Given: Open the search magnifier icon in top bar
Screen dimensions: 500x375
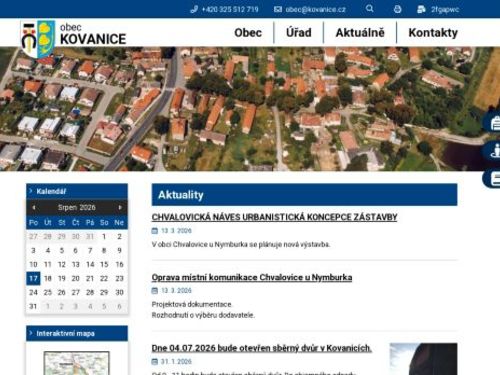Looking at the screenshot, I should 369,9.
